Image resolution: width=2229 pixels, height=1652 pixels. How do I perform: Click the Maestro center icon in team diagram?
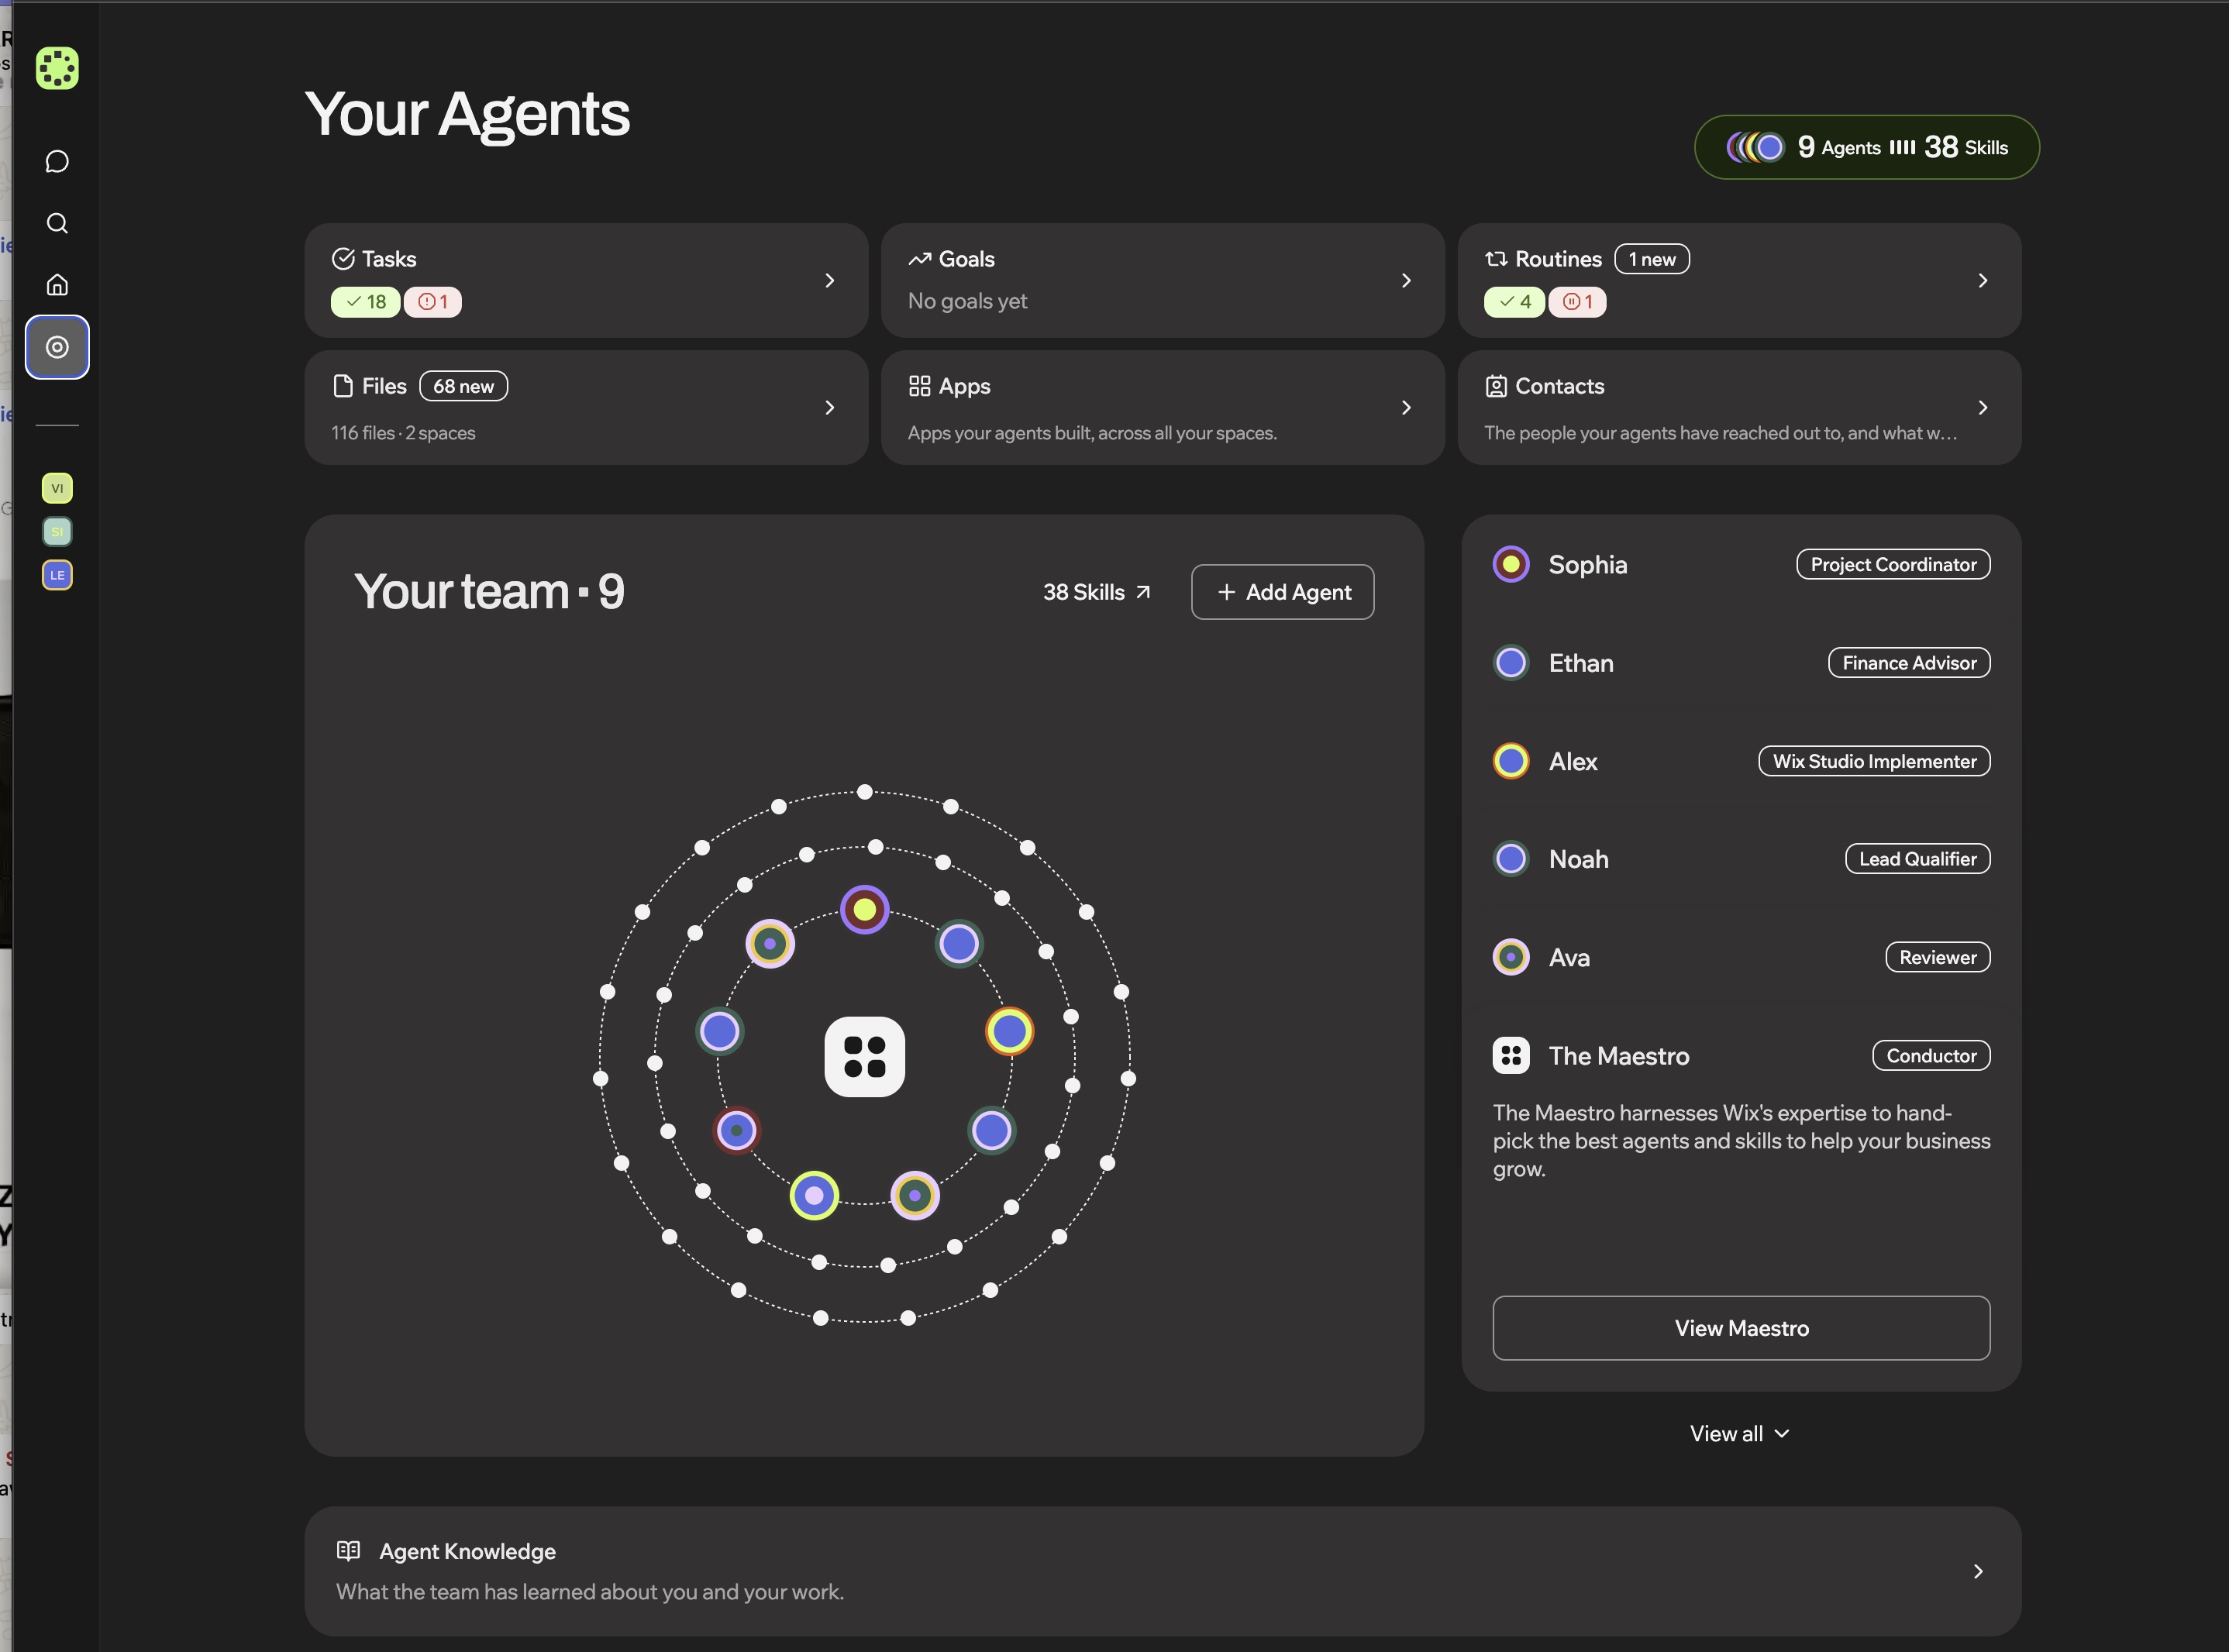click(865, 1057)
